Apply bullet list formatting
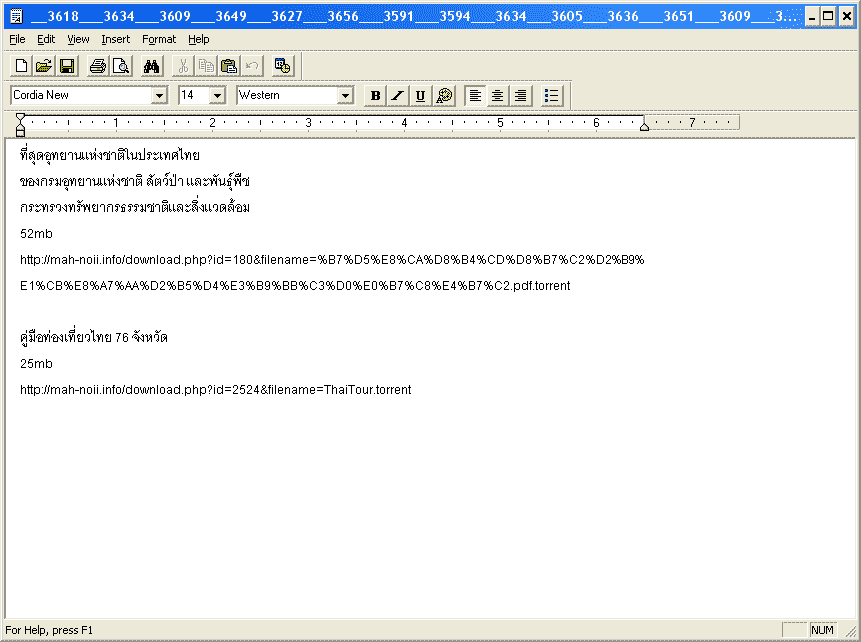 pos(552,95)
